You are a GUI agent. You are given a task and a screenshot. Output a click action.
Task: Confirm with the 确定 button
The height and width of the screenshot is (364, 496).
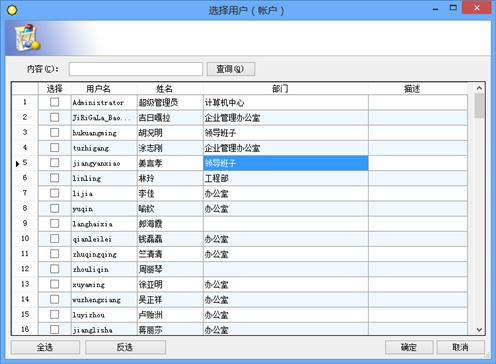click(x=409, y=347)
